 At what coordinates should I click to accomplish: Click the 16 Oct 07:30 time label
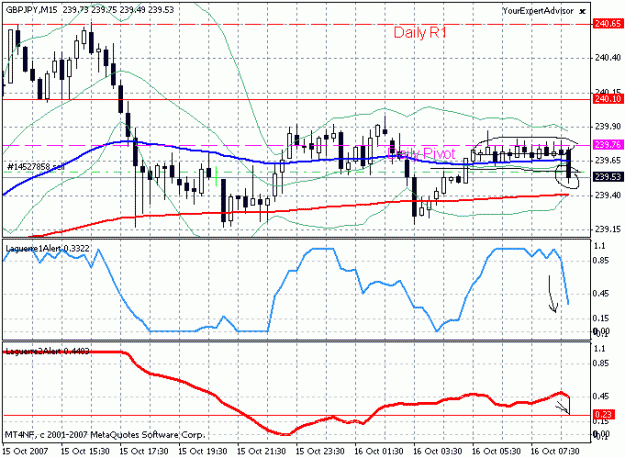tap(555, 452)
